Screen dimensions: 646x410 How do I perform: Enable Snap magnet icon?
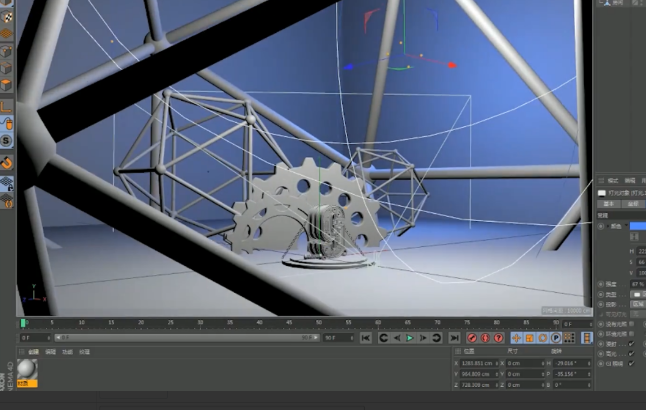7,163
